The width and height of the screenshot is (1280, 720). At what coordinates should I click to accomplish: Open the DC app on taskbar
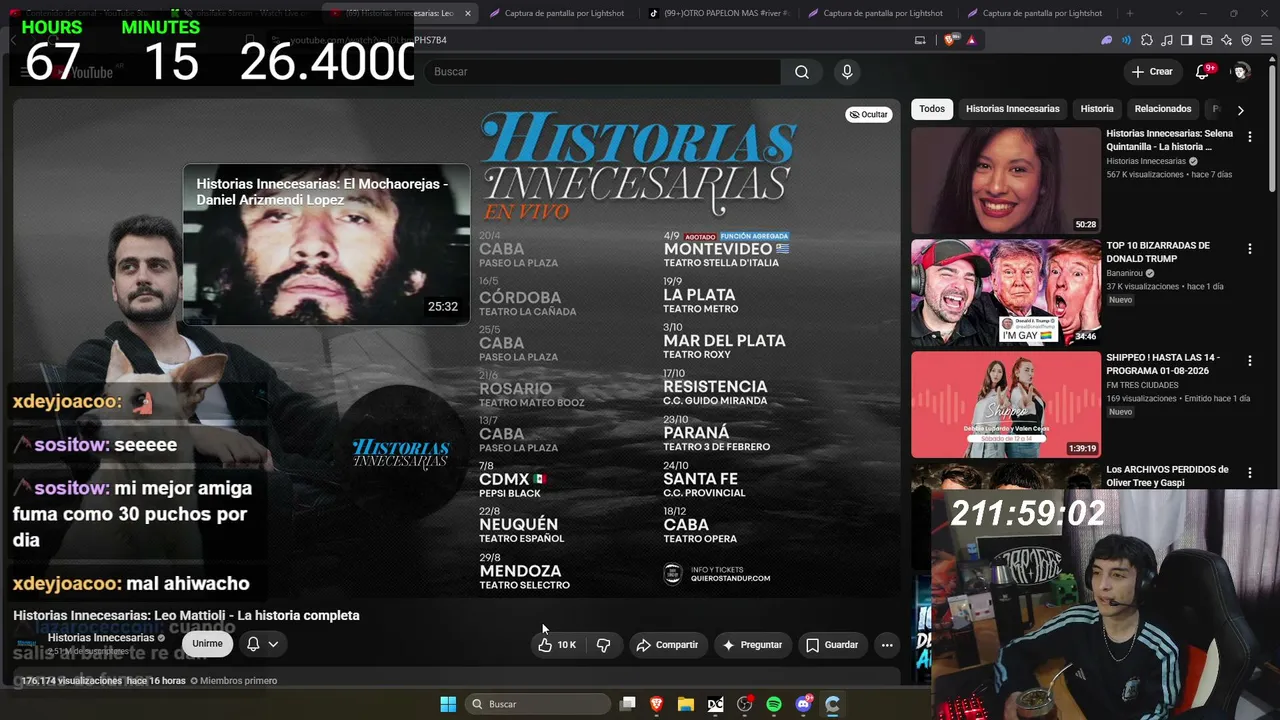click(715, 704)
